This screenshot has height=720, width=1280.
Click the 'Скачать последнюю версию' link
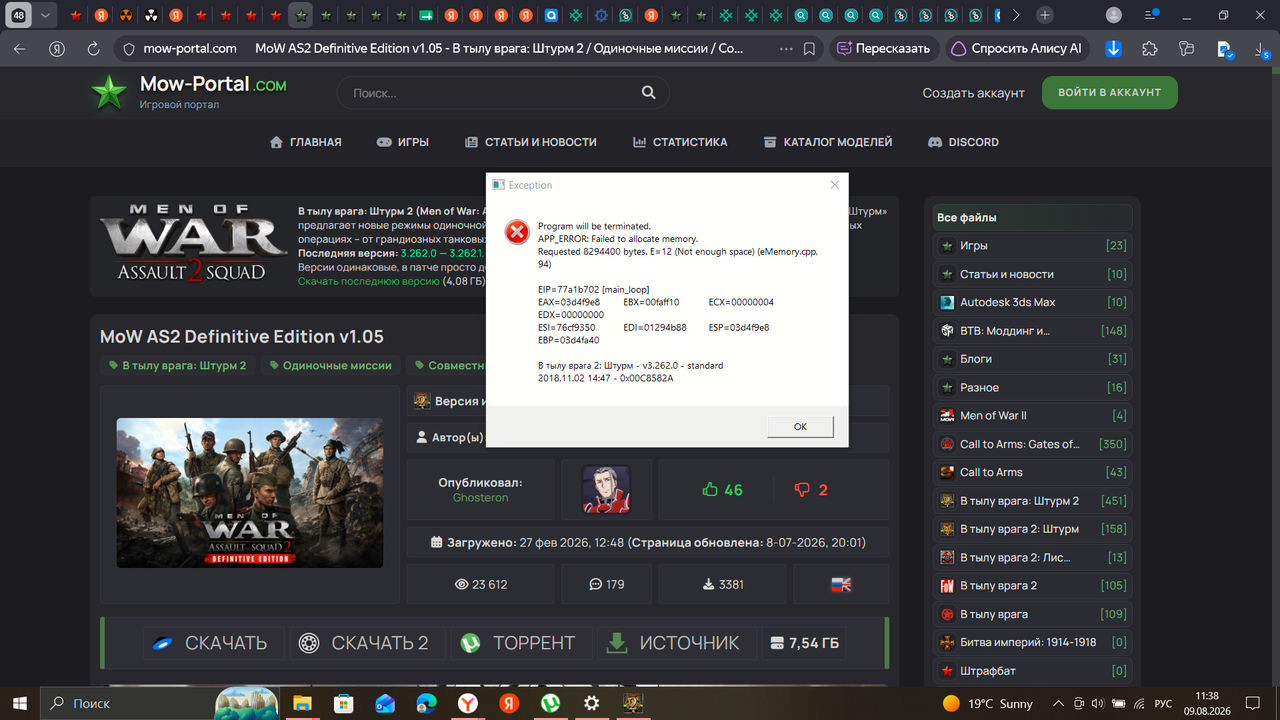click(369, 282)
